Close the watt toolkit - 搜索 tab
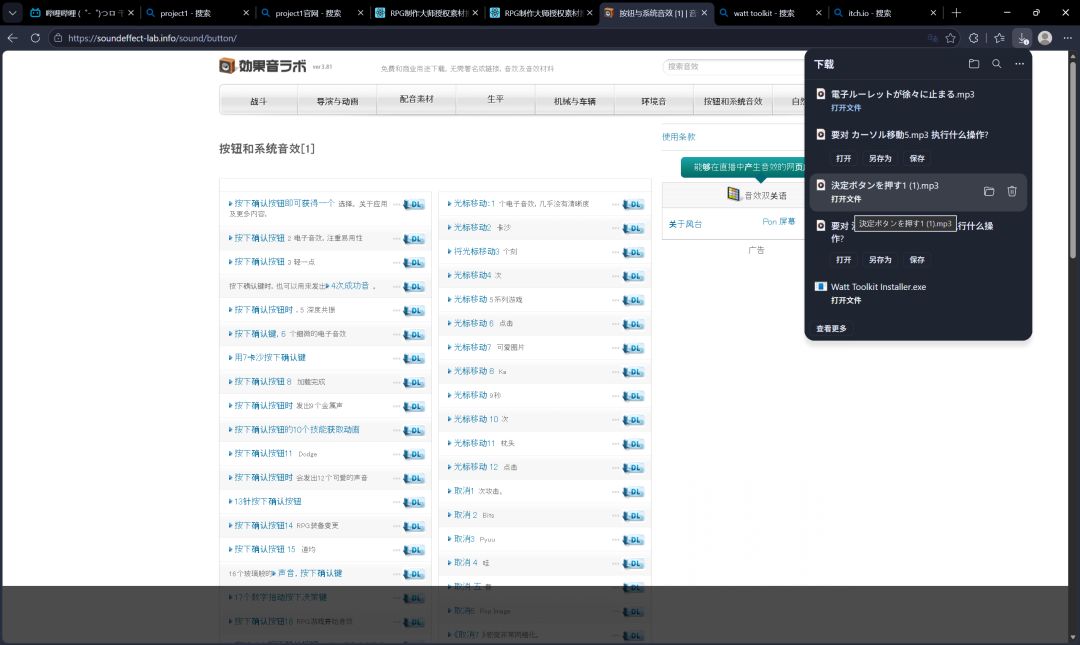Screen dimensions: 1080x645 pyautogui.click(x=818, y=13)
